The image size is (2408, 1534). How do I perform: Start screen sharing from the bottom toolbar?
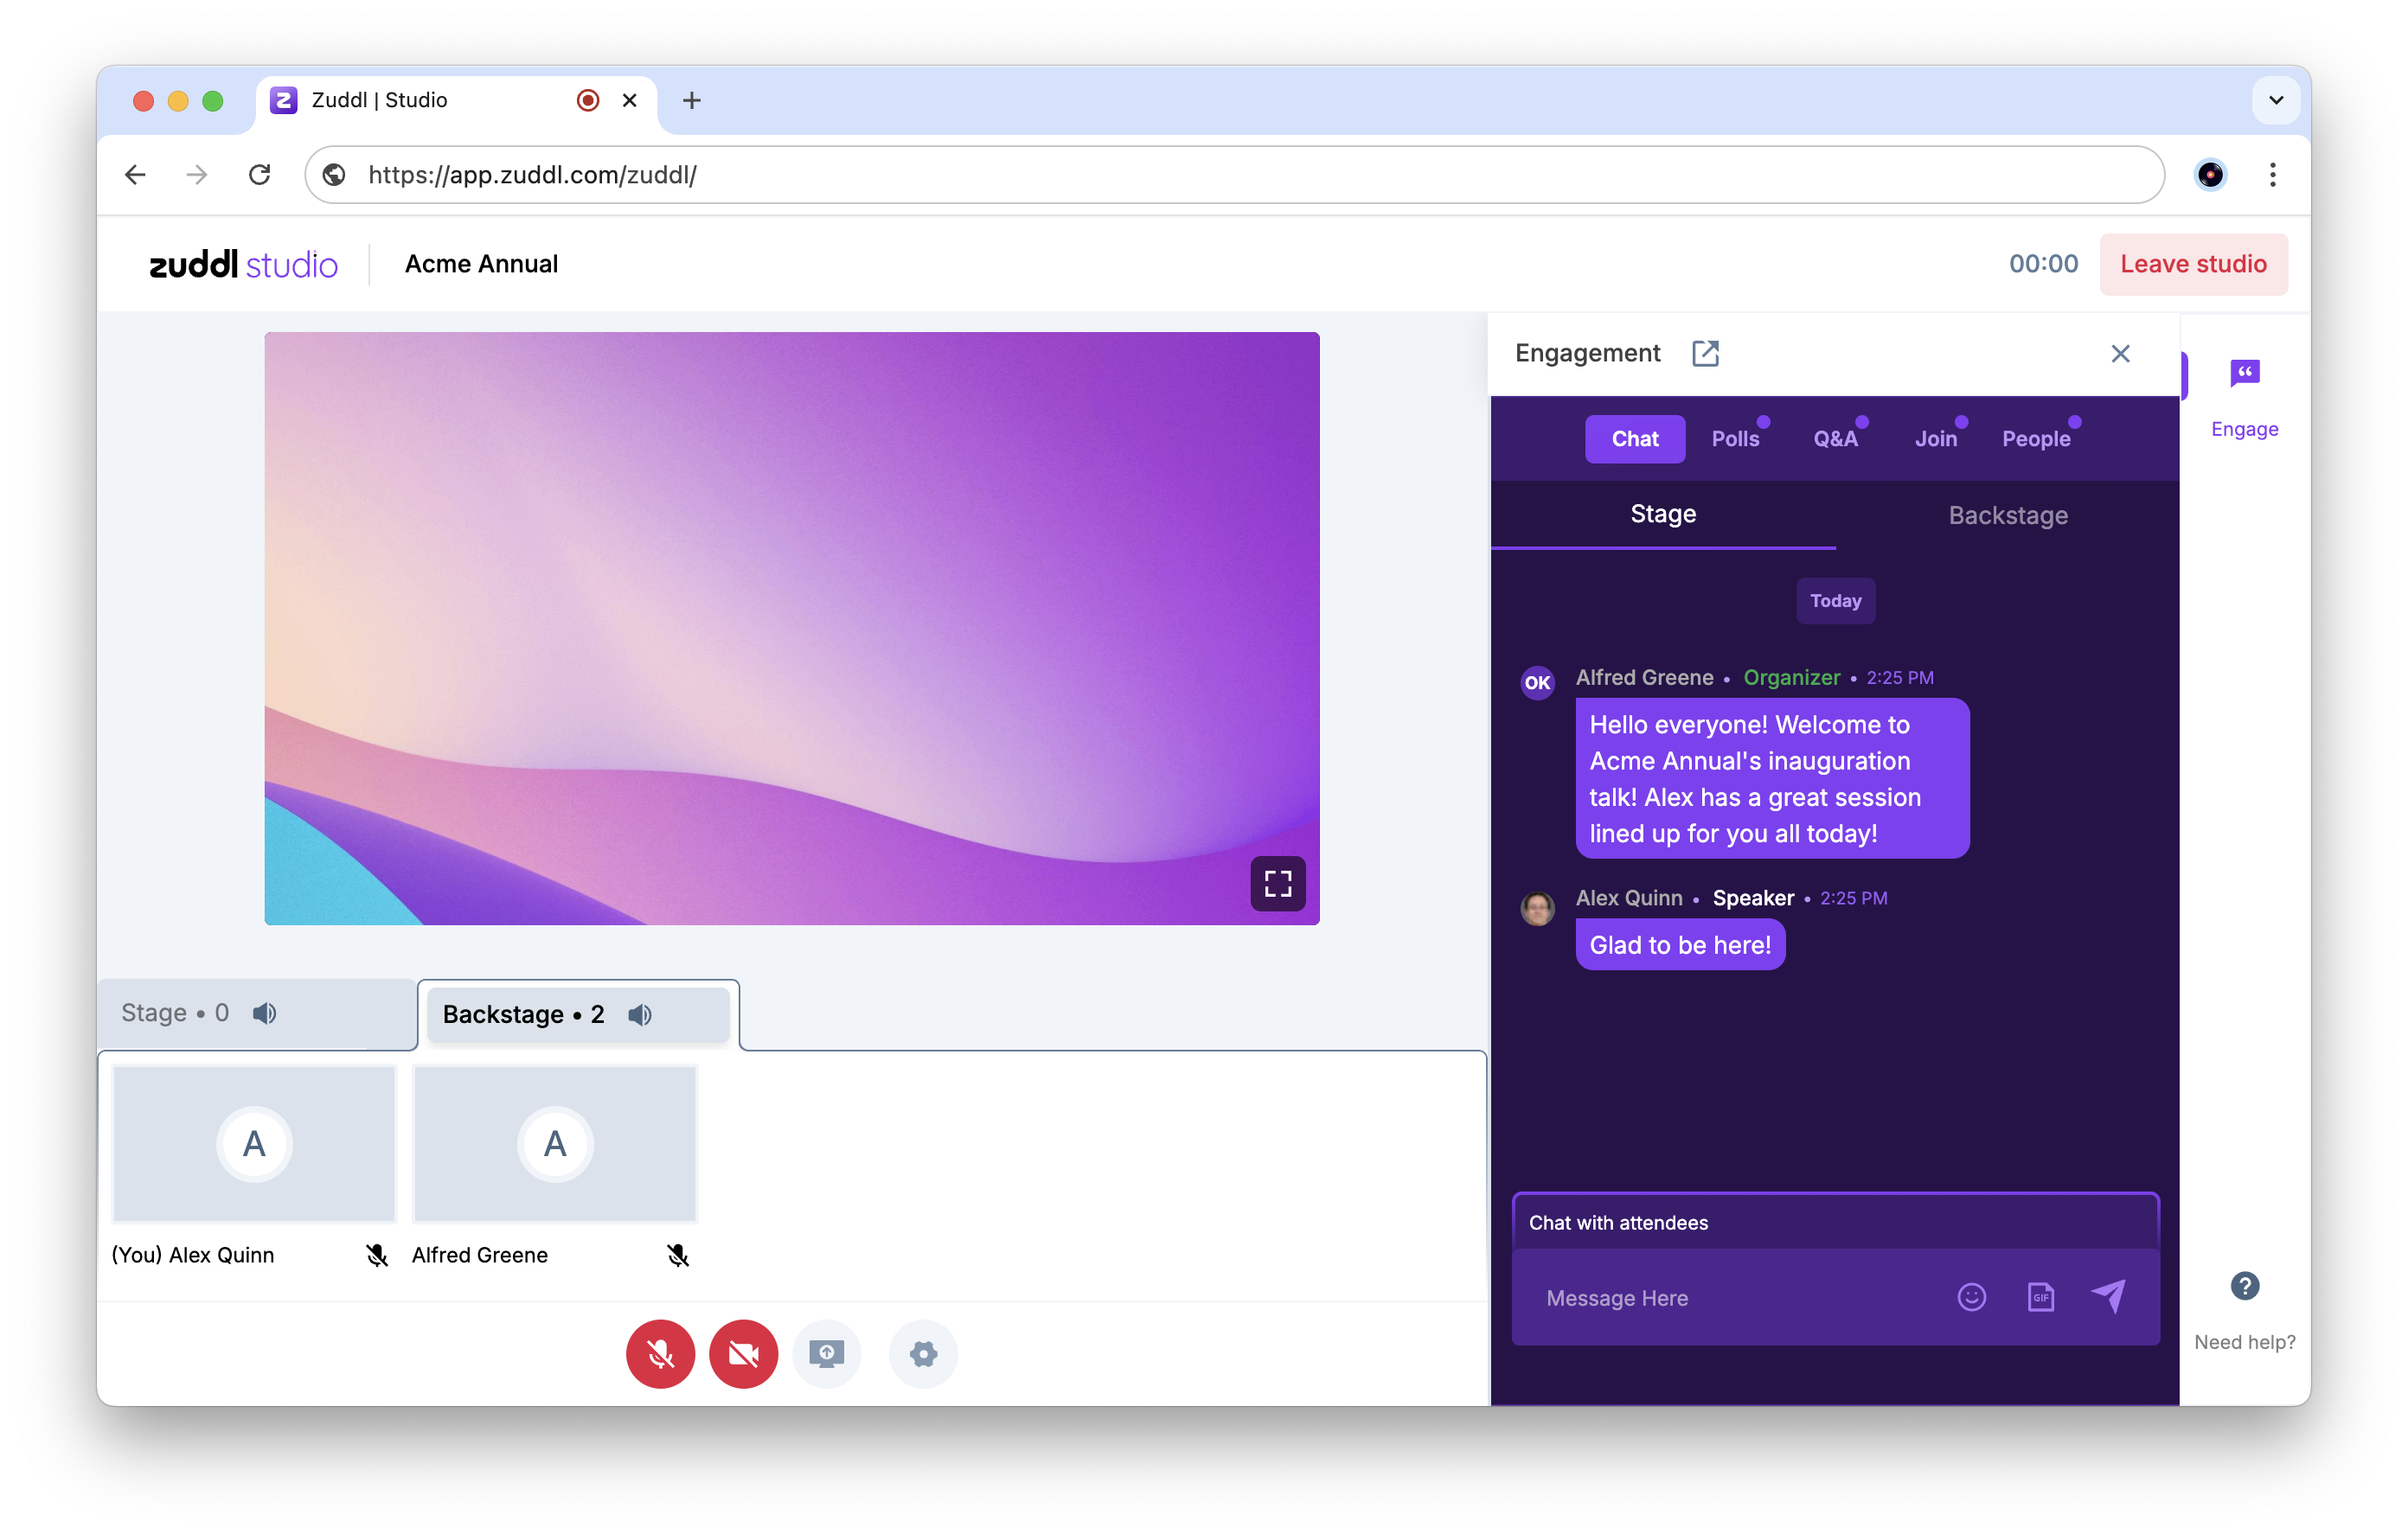coord(826,1354)
